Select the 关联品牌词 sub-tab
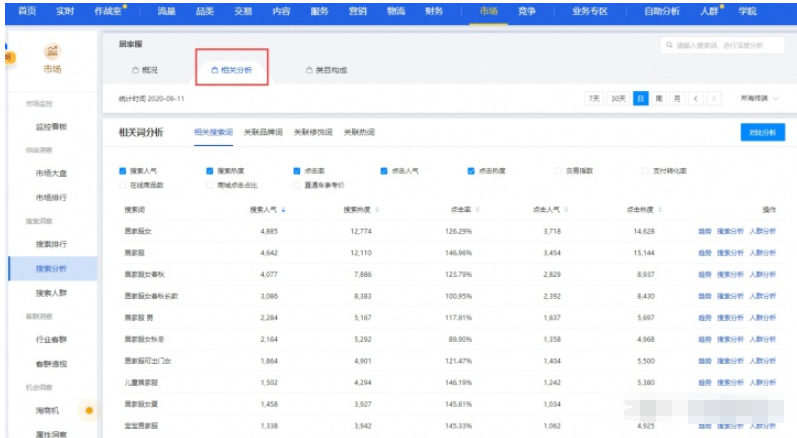Viewport: 797px width, 438px height. tap(263, 133)
